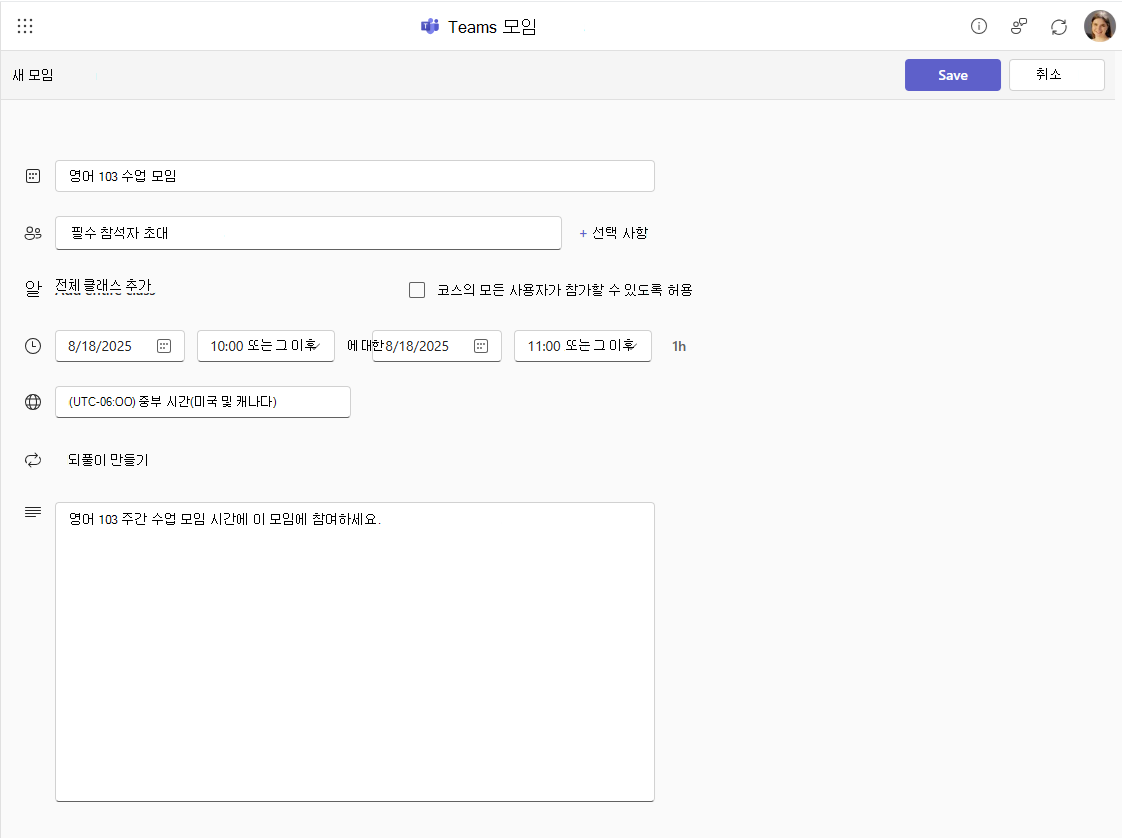Check 코스의 모든 사용자가 참가할 수 있도록 허용 checkbox

[x=416, y=290]
